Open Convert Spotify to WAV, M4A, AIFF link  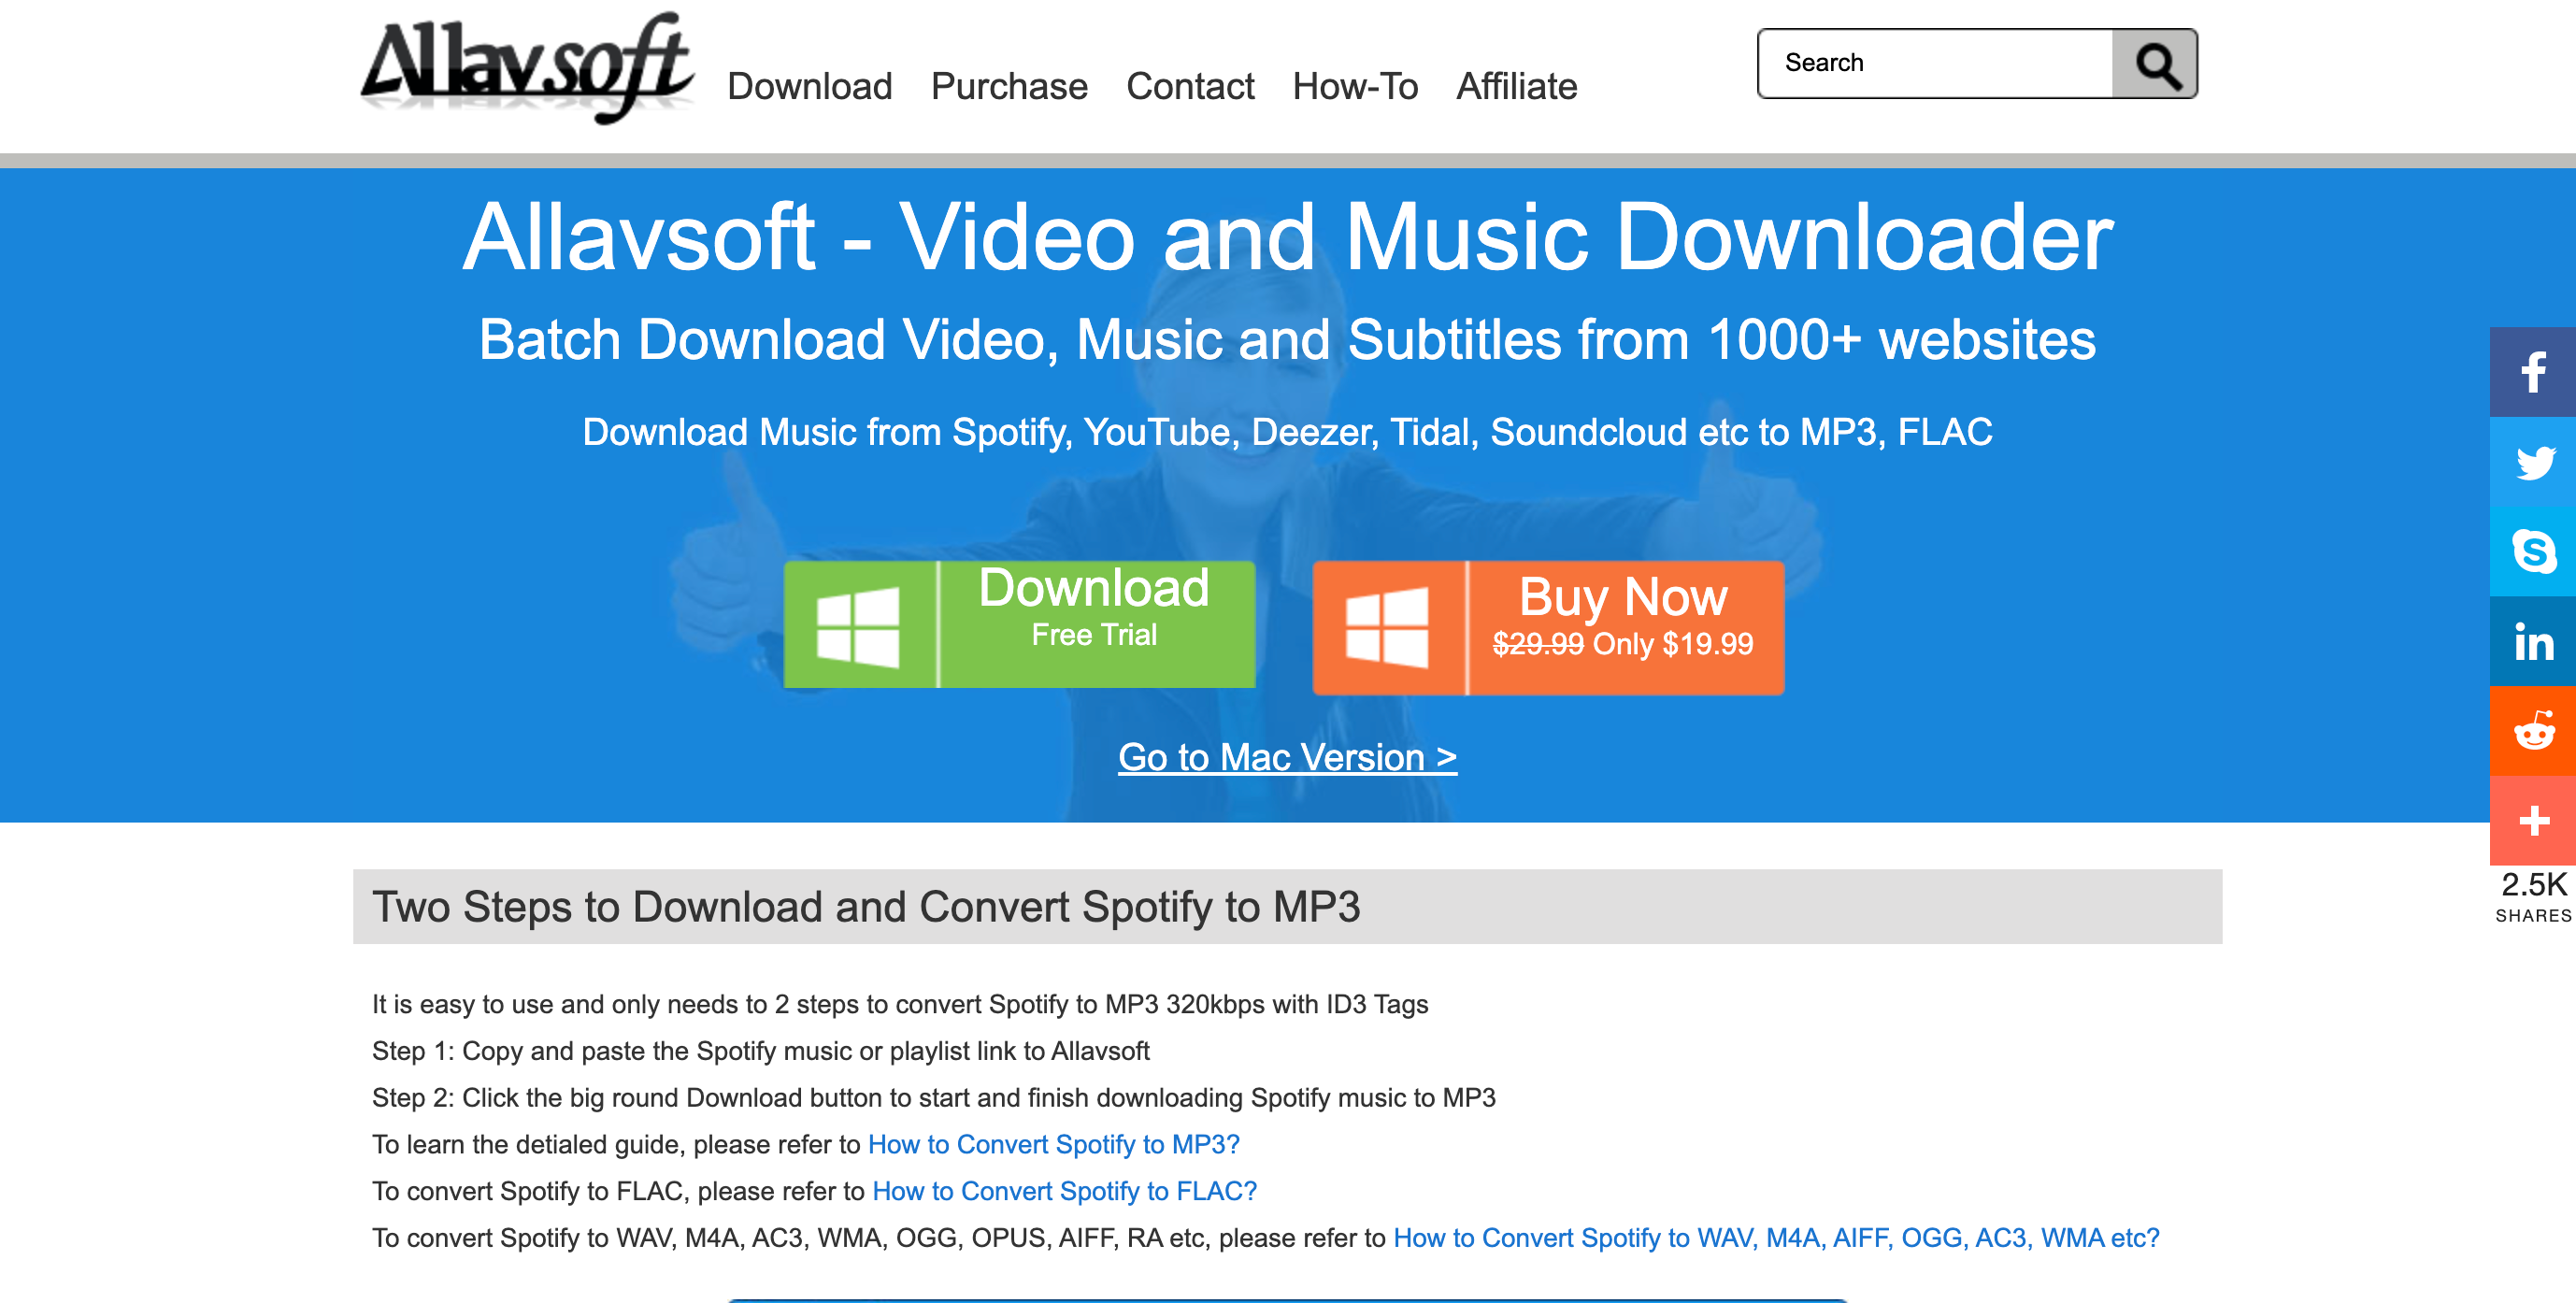pos(1776,1238)
